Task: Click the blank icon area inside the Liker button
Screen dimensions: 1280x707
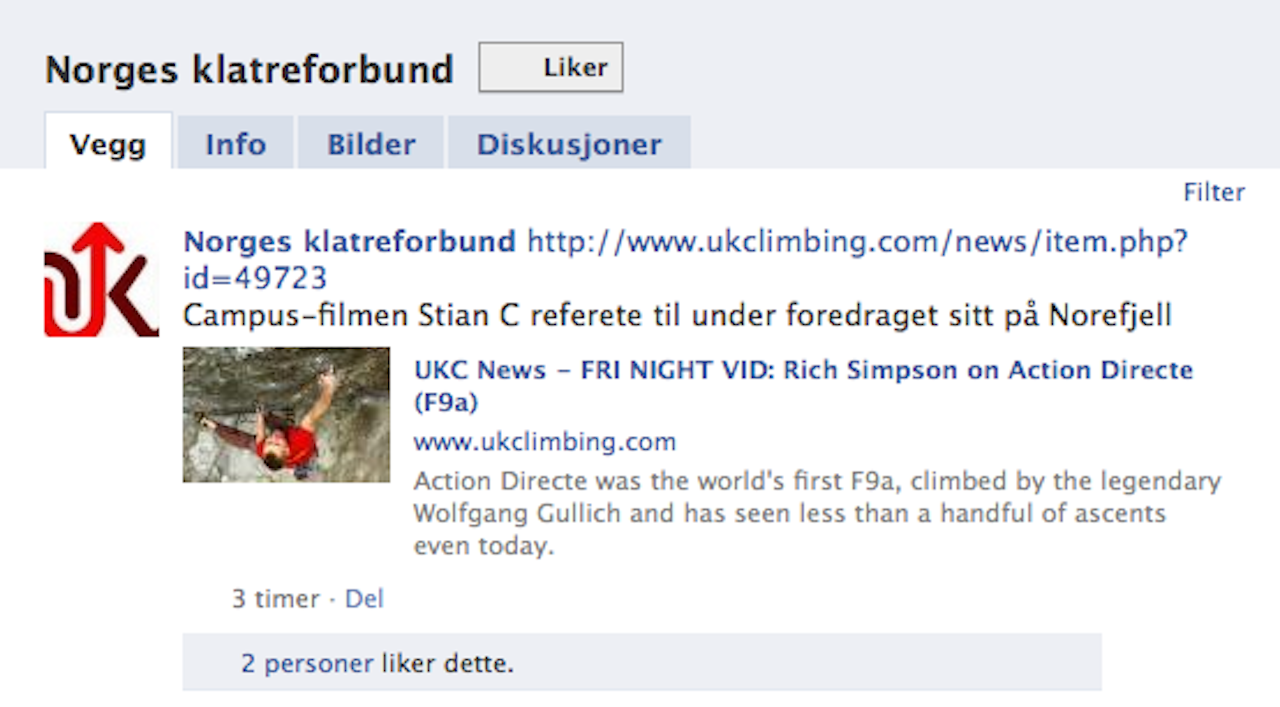Action: click(511, 67)
